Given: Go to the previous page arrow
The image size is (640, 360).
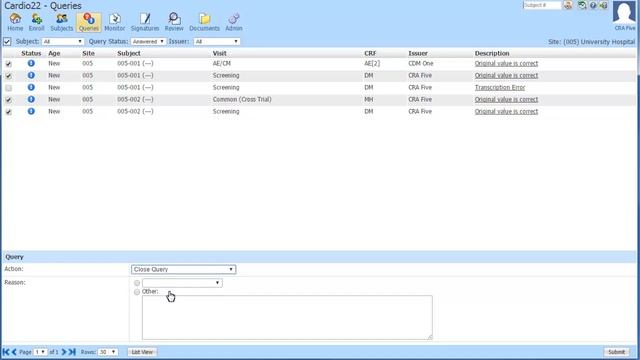Looking at the screenshot, I should click(x=14, y=352).
